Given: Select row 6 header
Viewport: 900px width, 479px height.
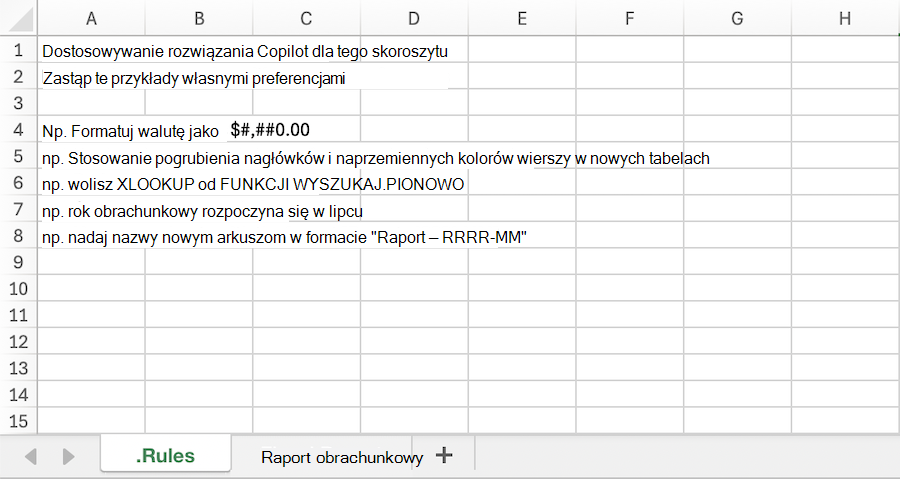Looking at the screenshot, I should (x=18, y=182).
